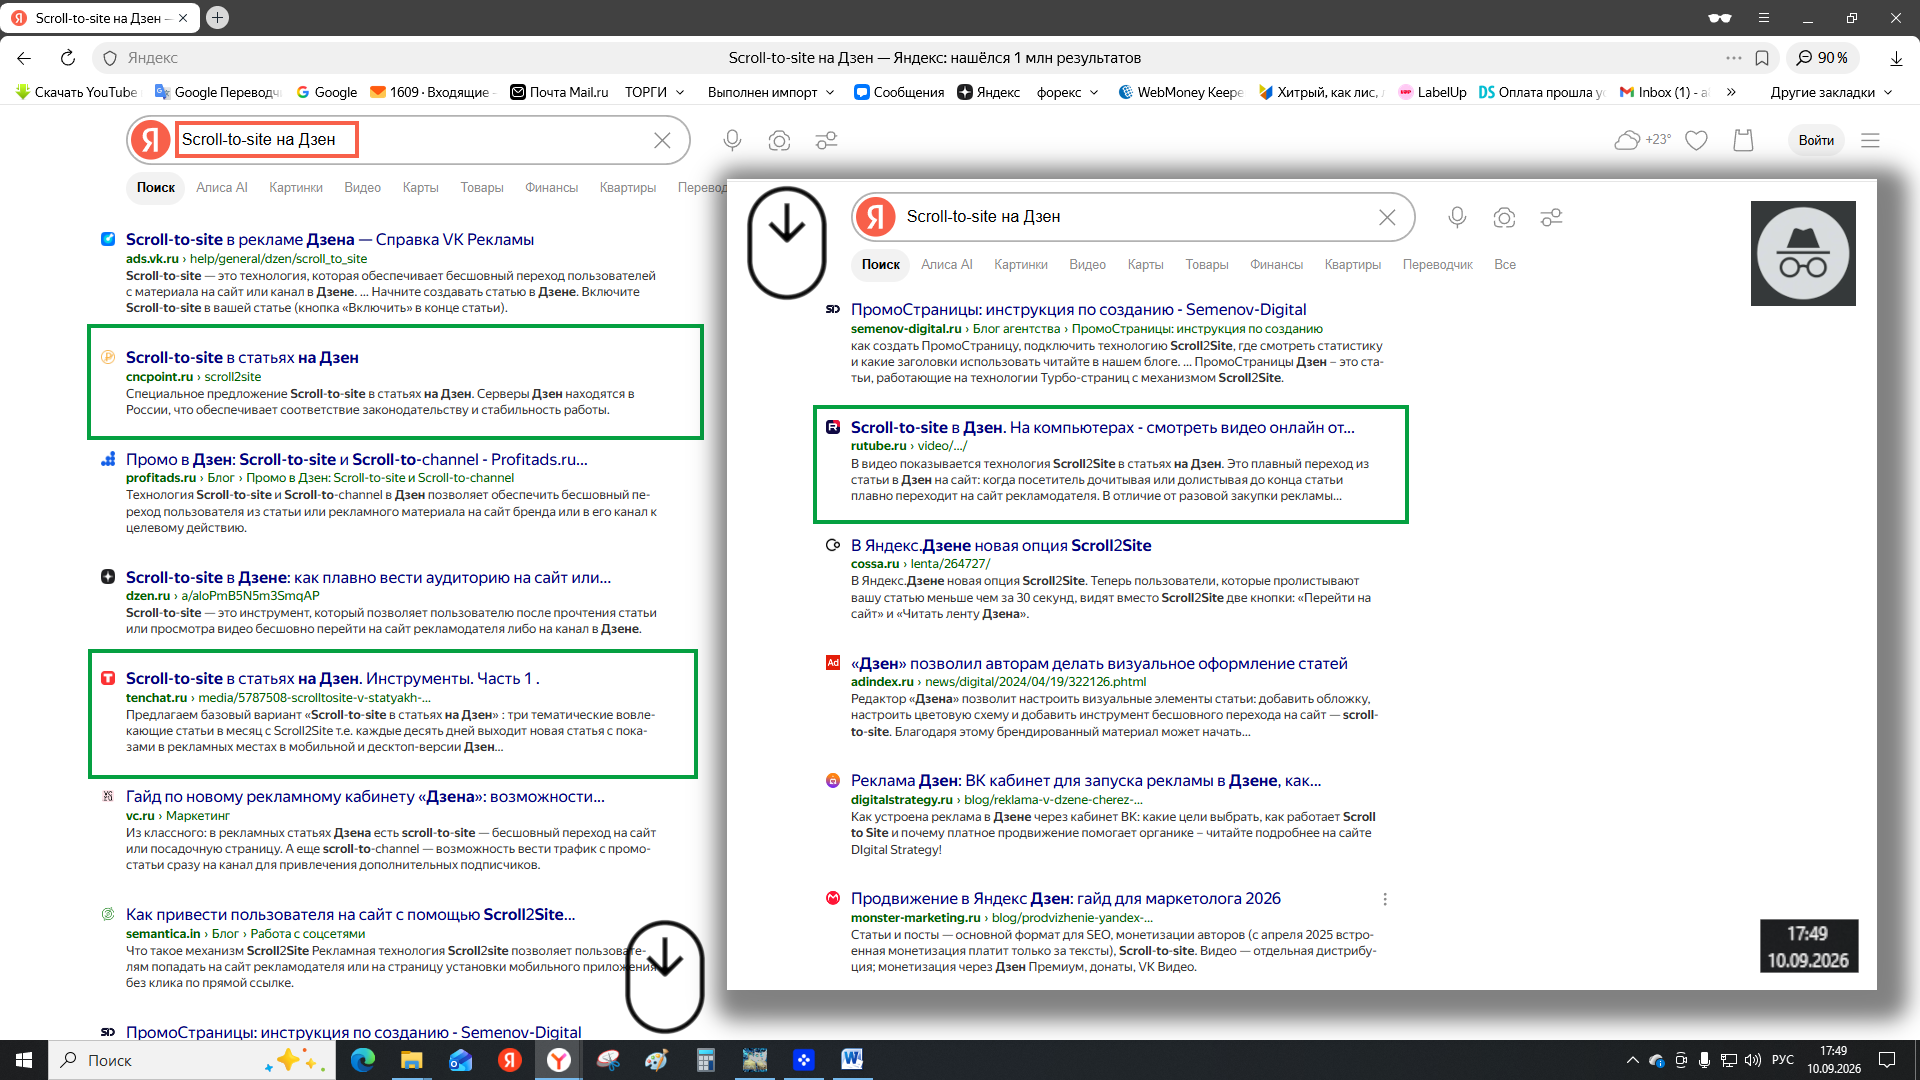Switch to the Видео tab in main window
The image size is (1920, 1080).
tap(362, 187)
